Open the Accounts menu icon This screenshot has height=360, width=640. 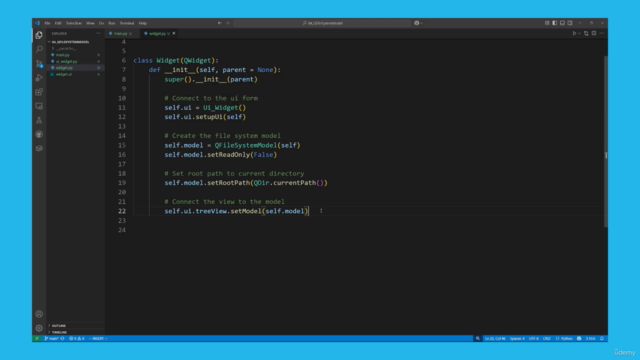(x=39, y=314)
